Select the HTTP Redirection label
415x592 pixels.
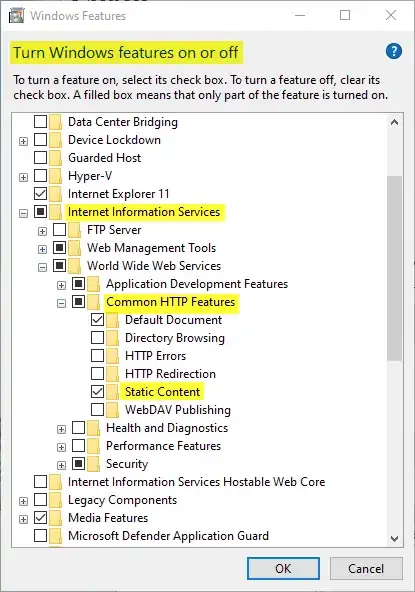[170, 374]
